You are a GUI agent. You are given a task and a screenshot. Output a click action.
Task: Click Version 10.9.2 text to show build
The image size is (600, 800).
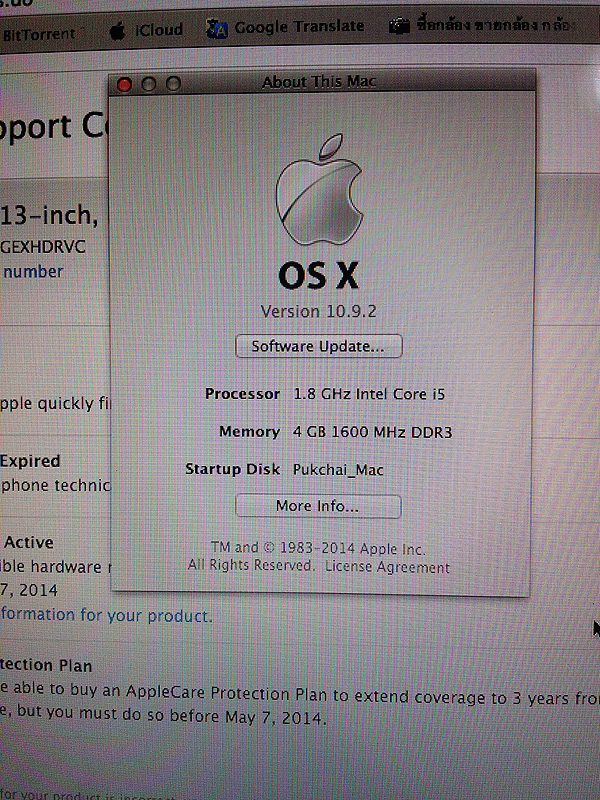click(x=318, y=311)
